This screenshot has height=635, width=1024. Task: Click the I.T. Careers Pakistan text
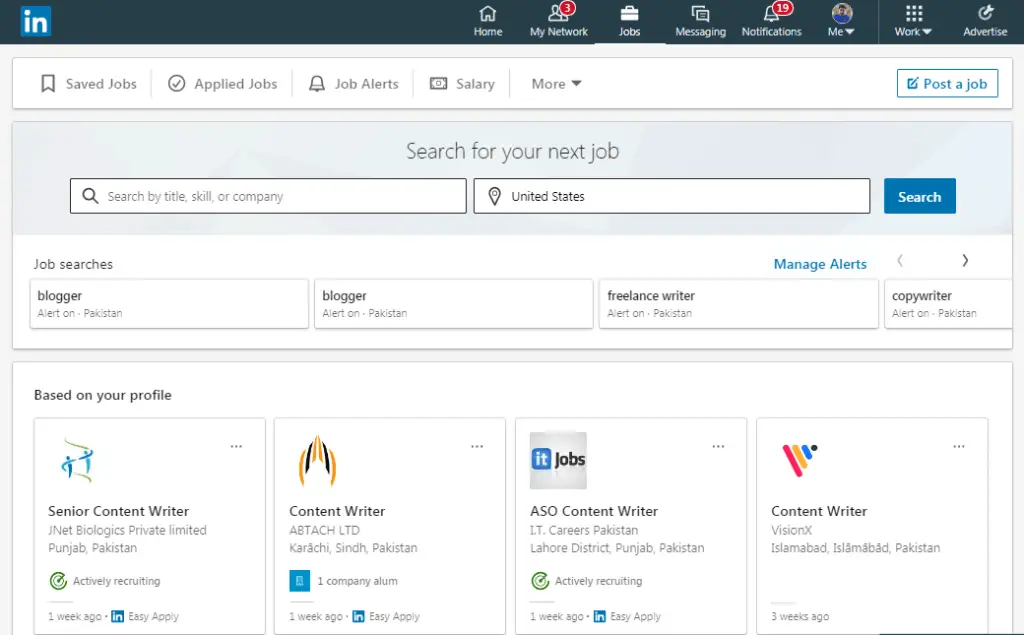tap(584, 530)
